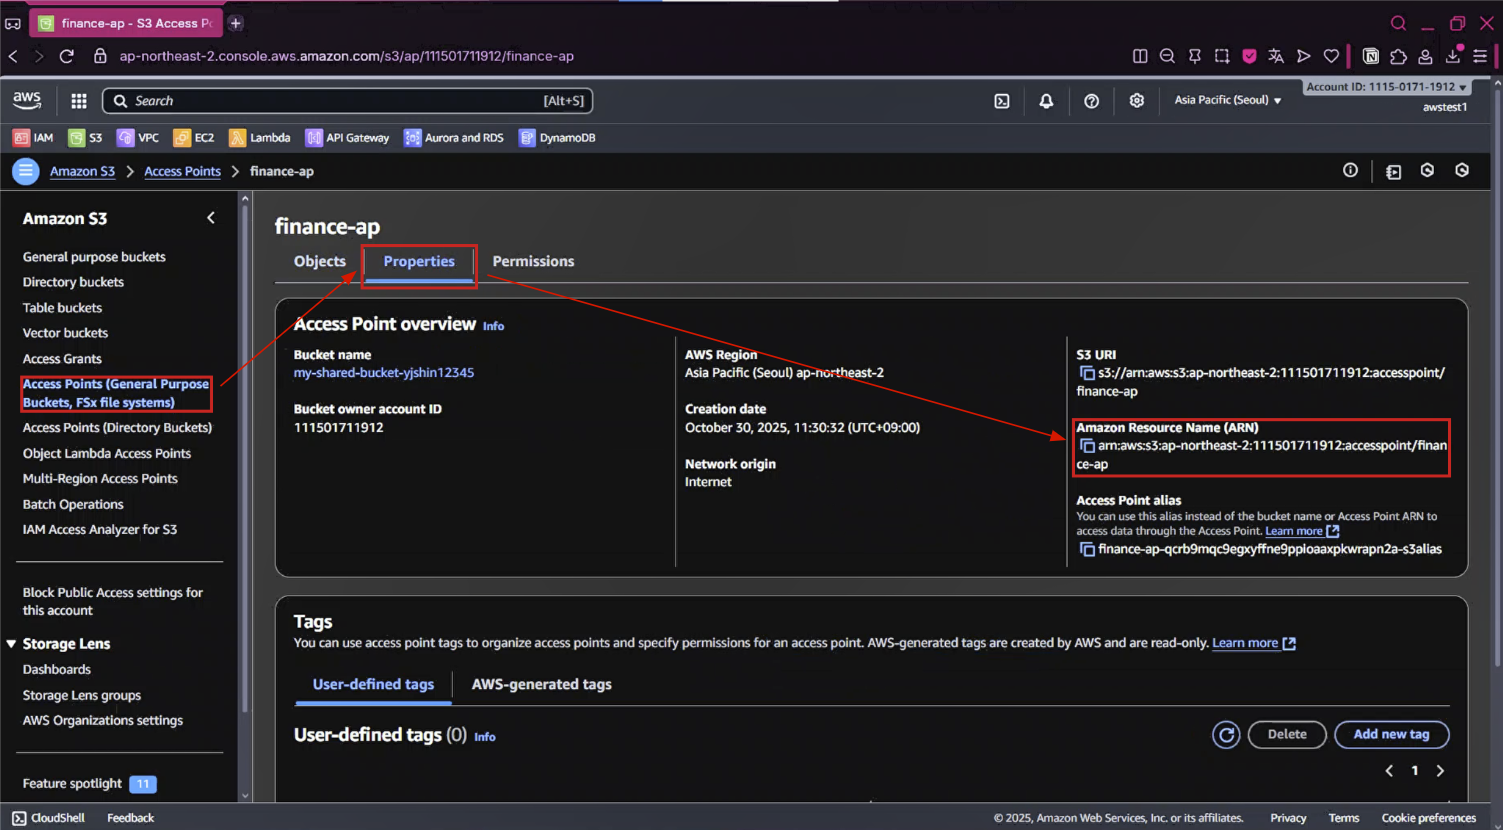Switch to the Objects tab
This screenshot has width=1503, height=830.
pyautogui.click(x=320, y=262)
